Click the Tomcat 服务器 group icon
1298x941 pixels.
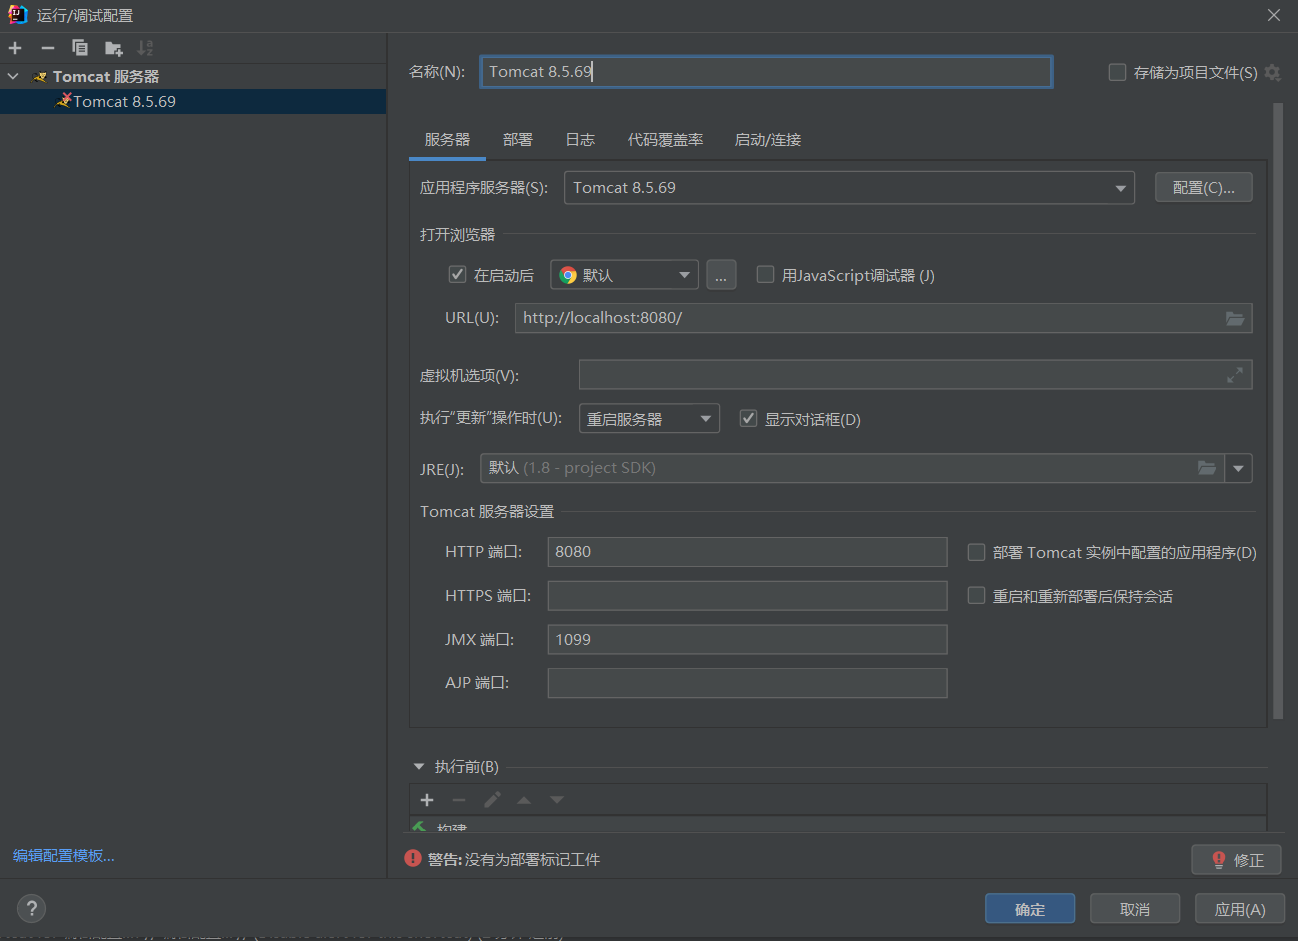(x=40, y=77)
